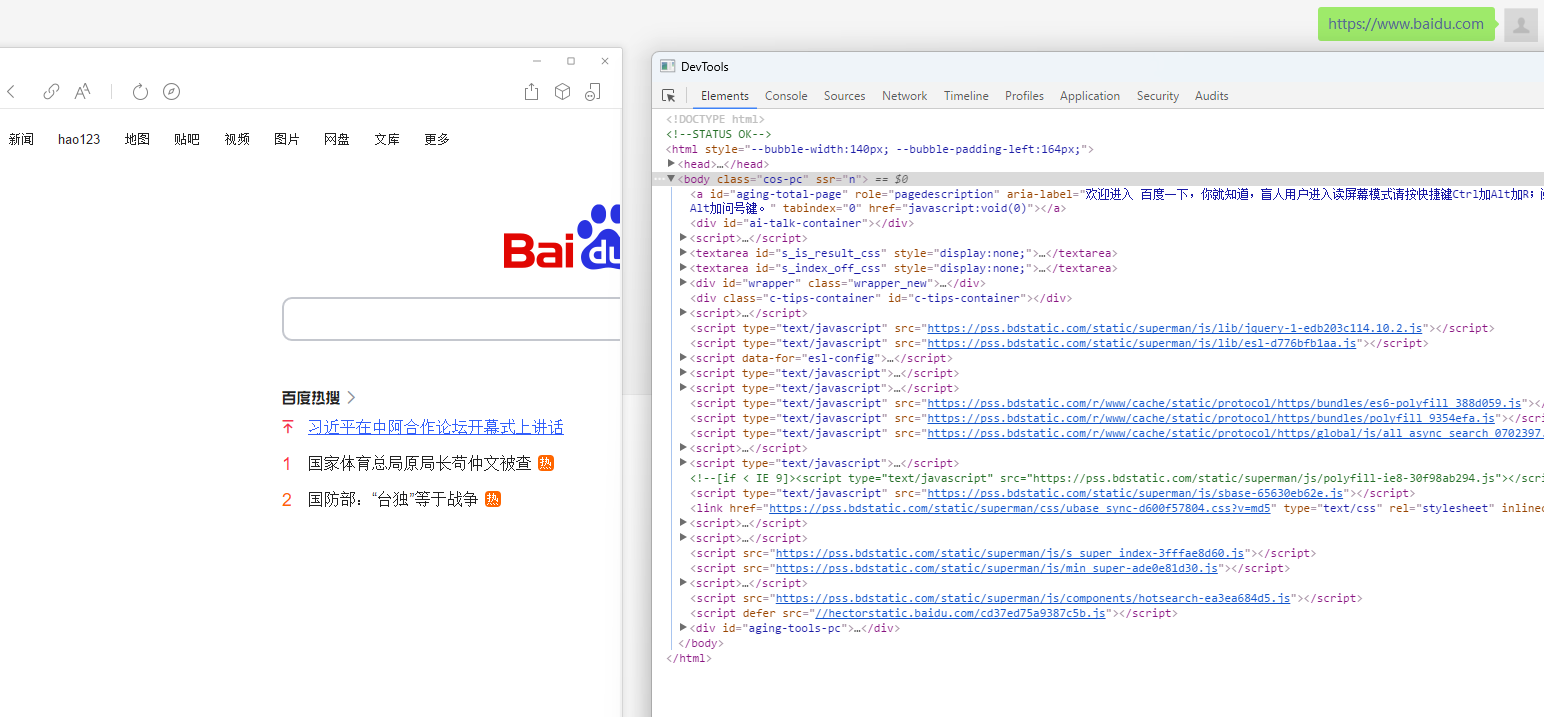The height and width of the screenshot is (717, 1544).
Task: Click the copy link chain icon
Action: (51, 92)
